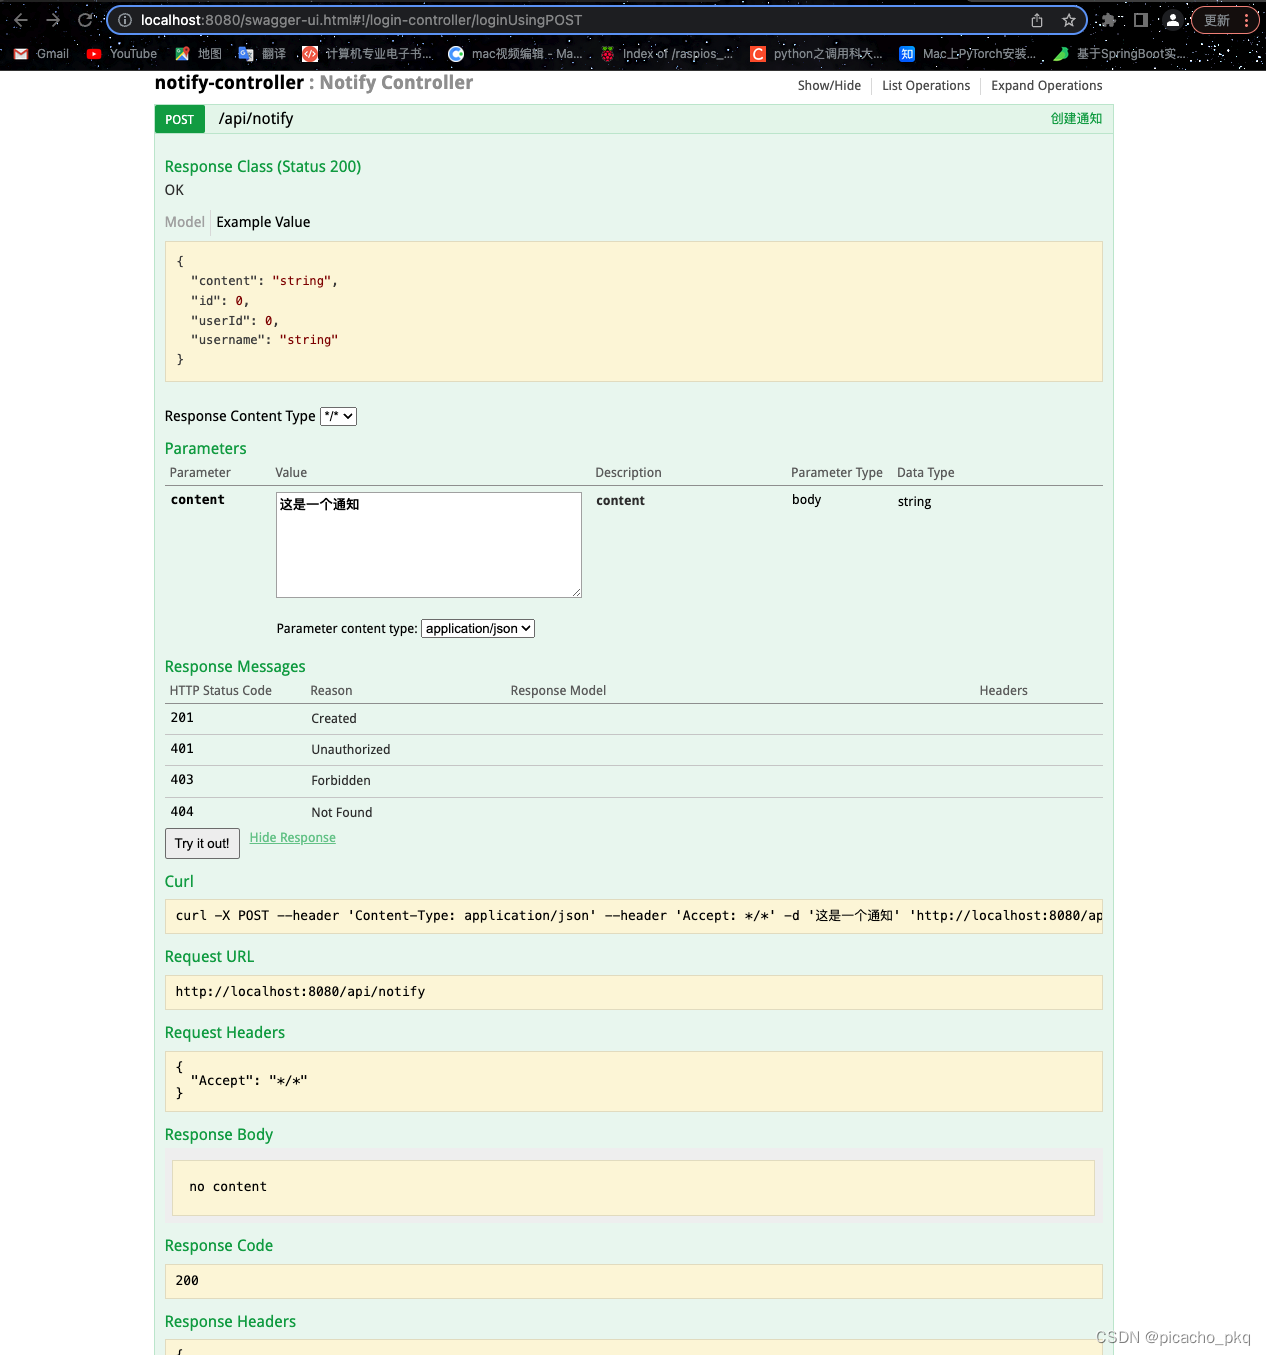The width and height of the screenshot is (1266, 1355).
Task: Click the 201 status code row
Action: 633,719
